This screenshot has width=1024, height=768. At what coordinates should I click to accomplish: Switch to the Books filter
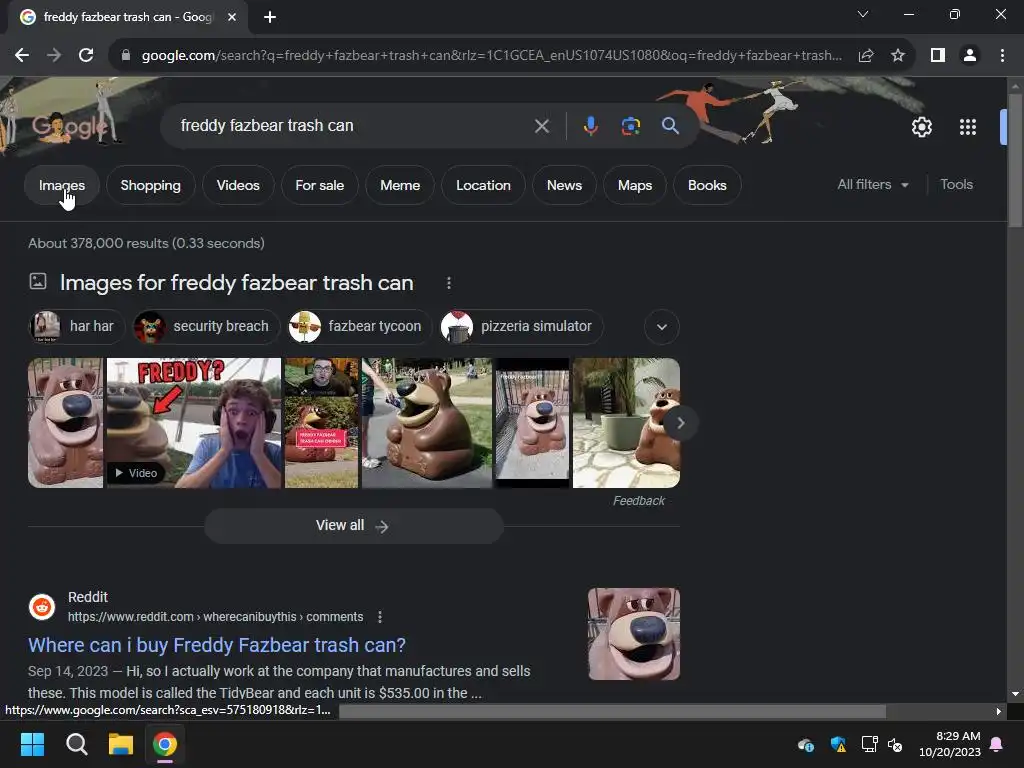(x=707, y=185)
